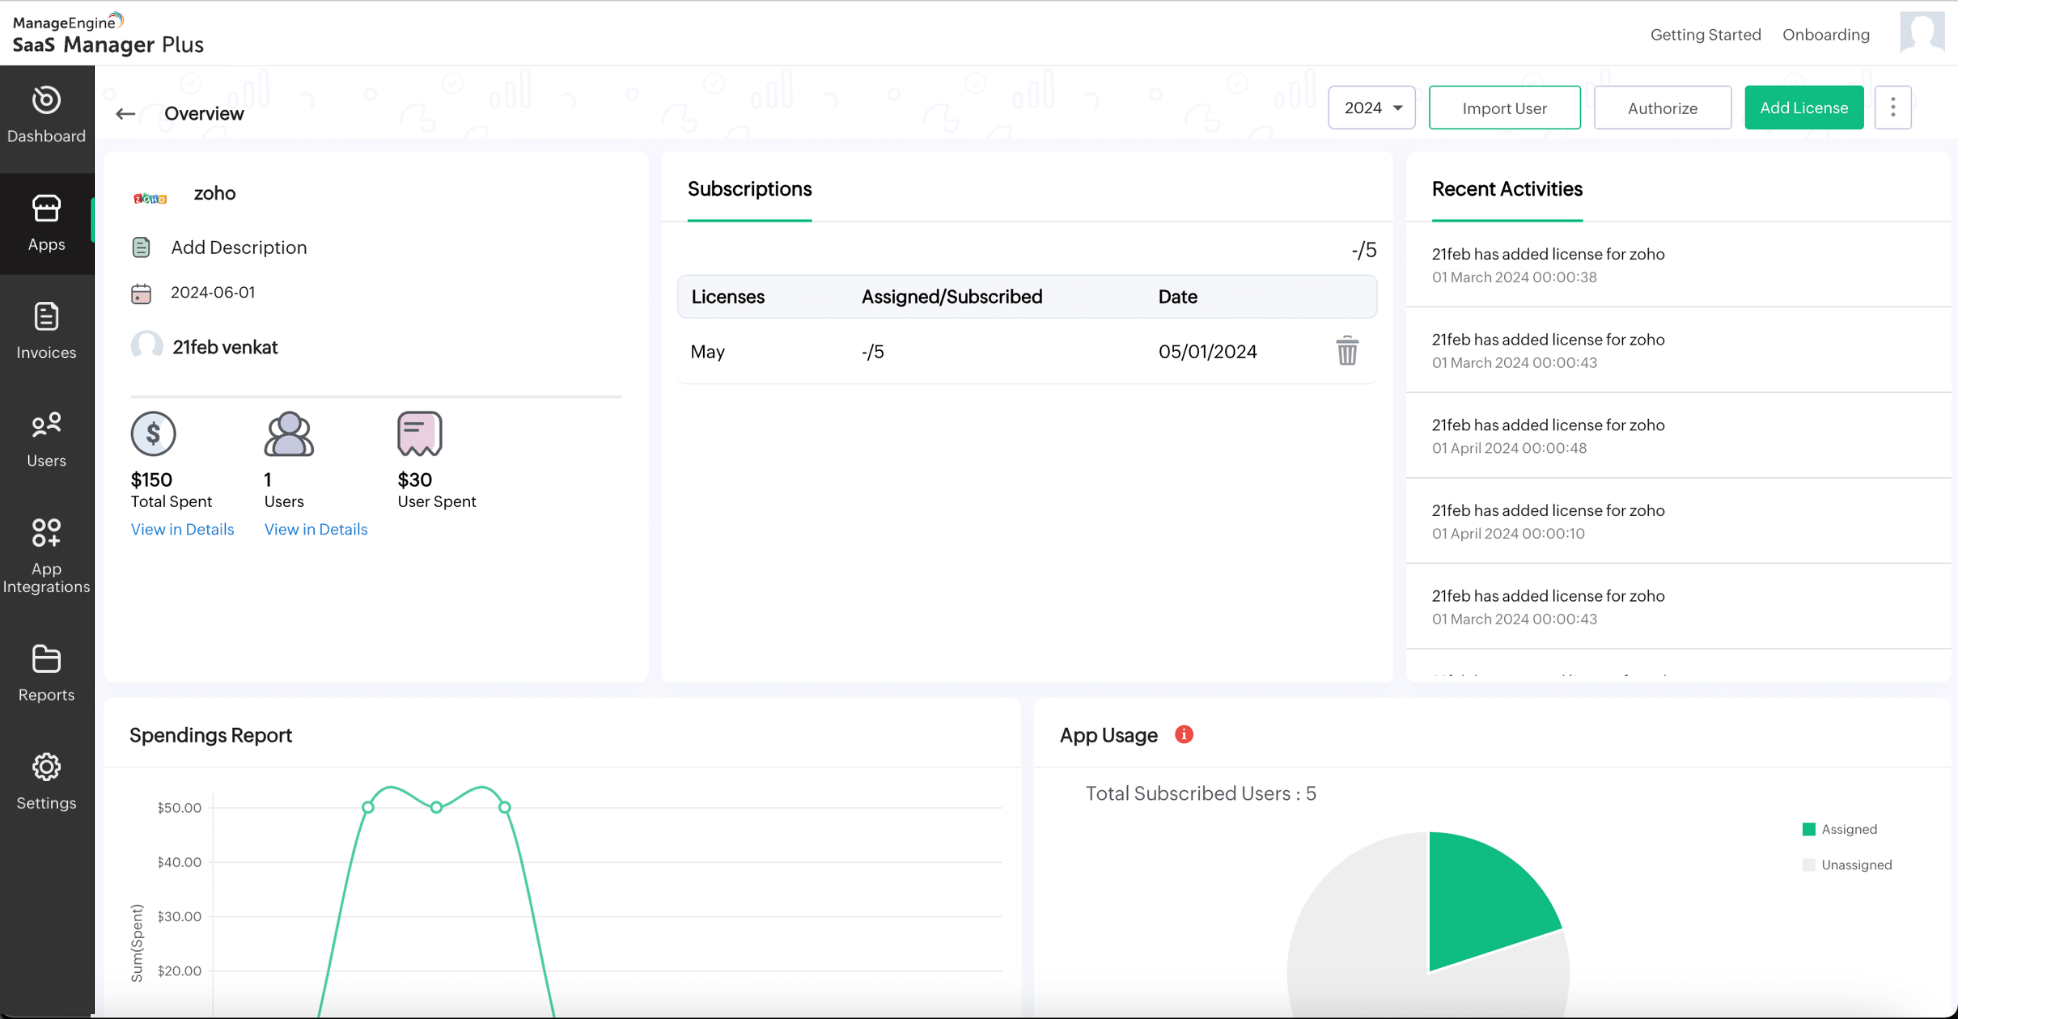The width and height of the screenshot is (2048, 1019).
Task: Click the activity dated 01 April 2024 00:00:10
Action: (1678, 521)
